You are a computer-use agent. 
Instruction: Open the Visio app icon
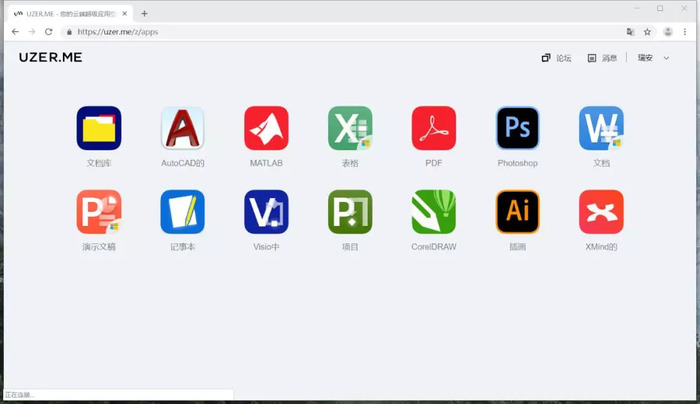(266, 212)
